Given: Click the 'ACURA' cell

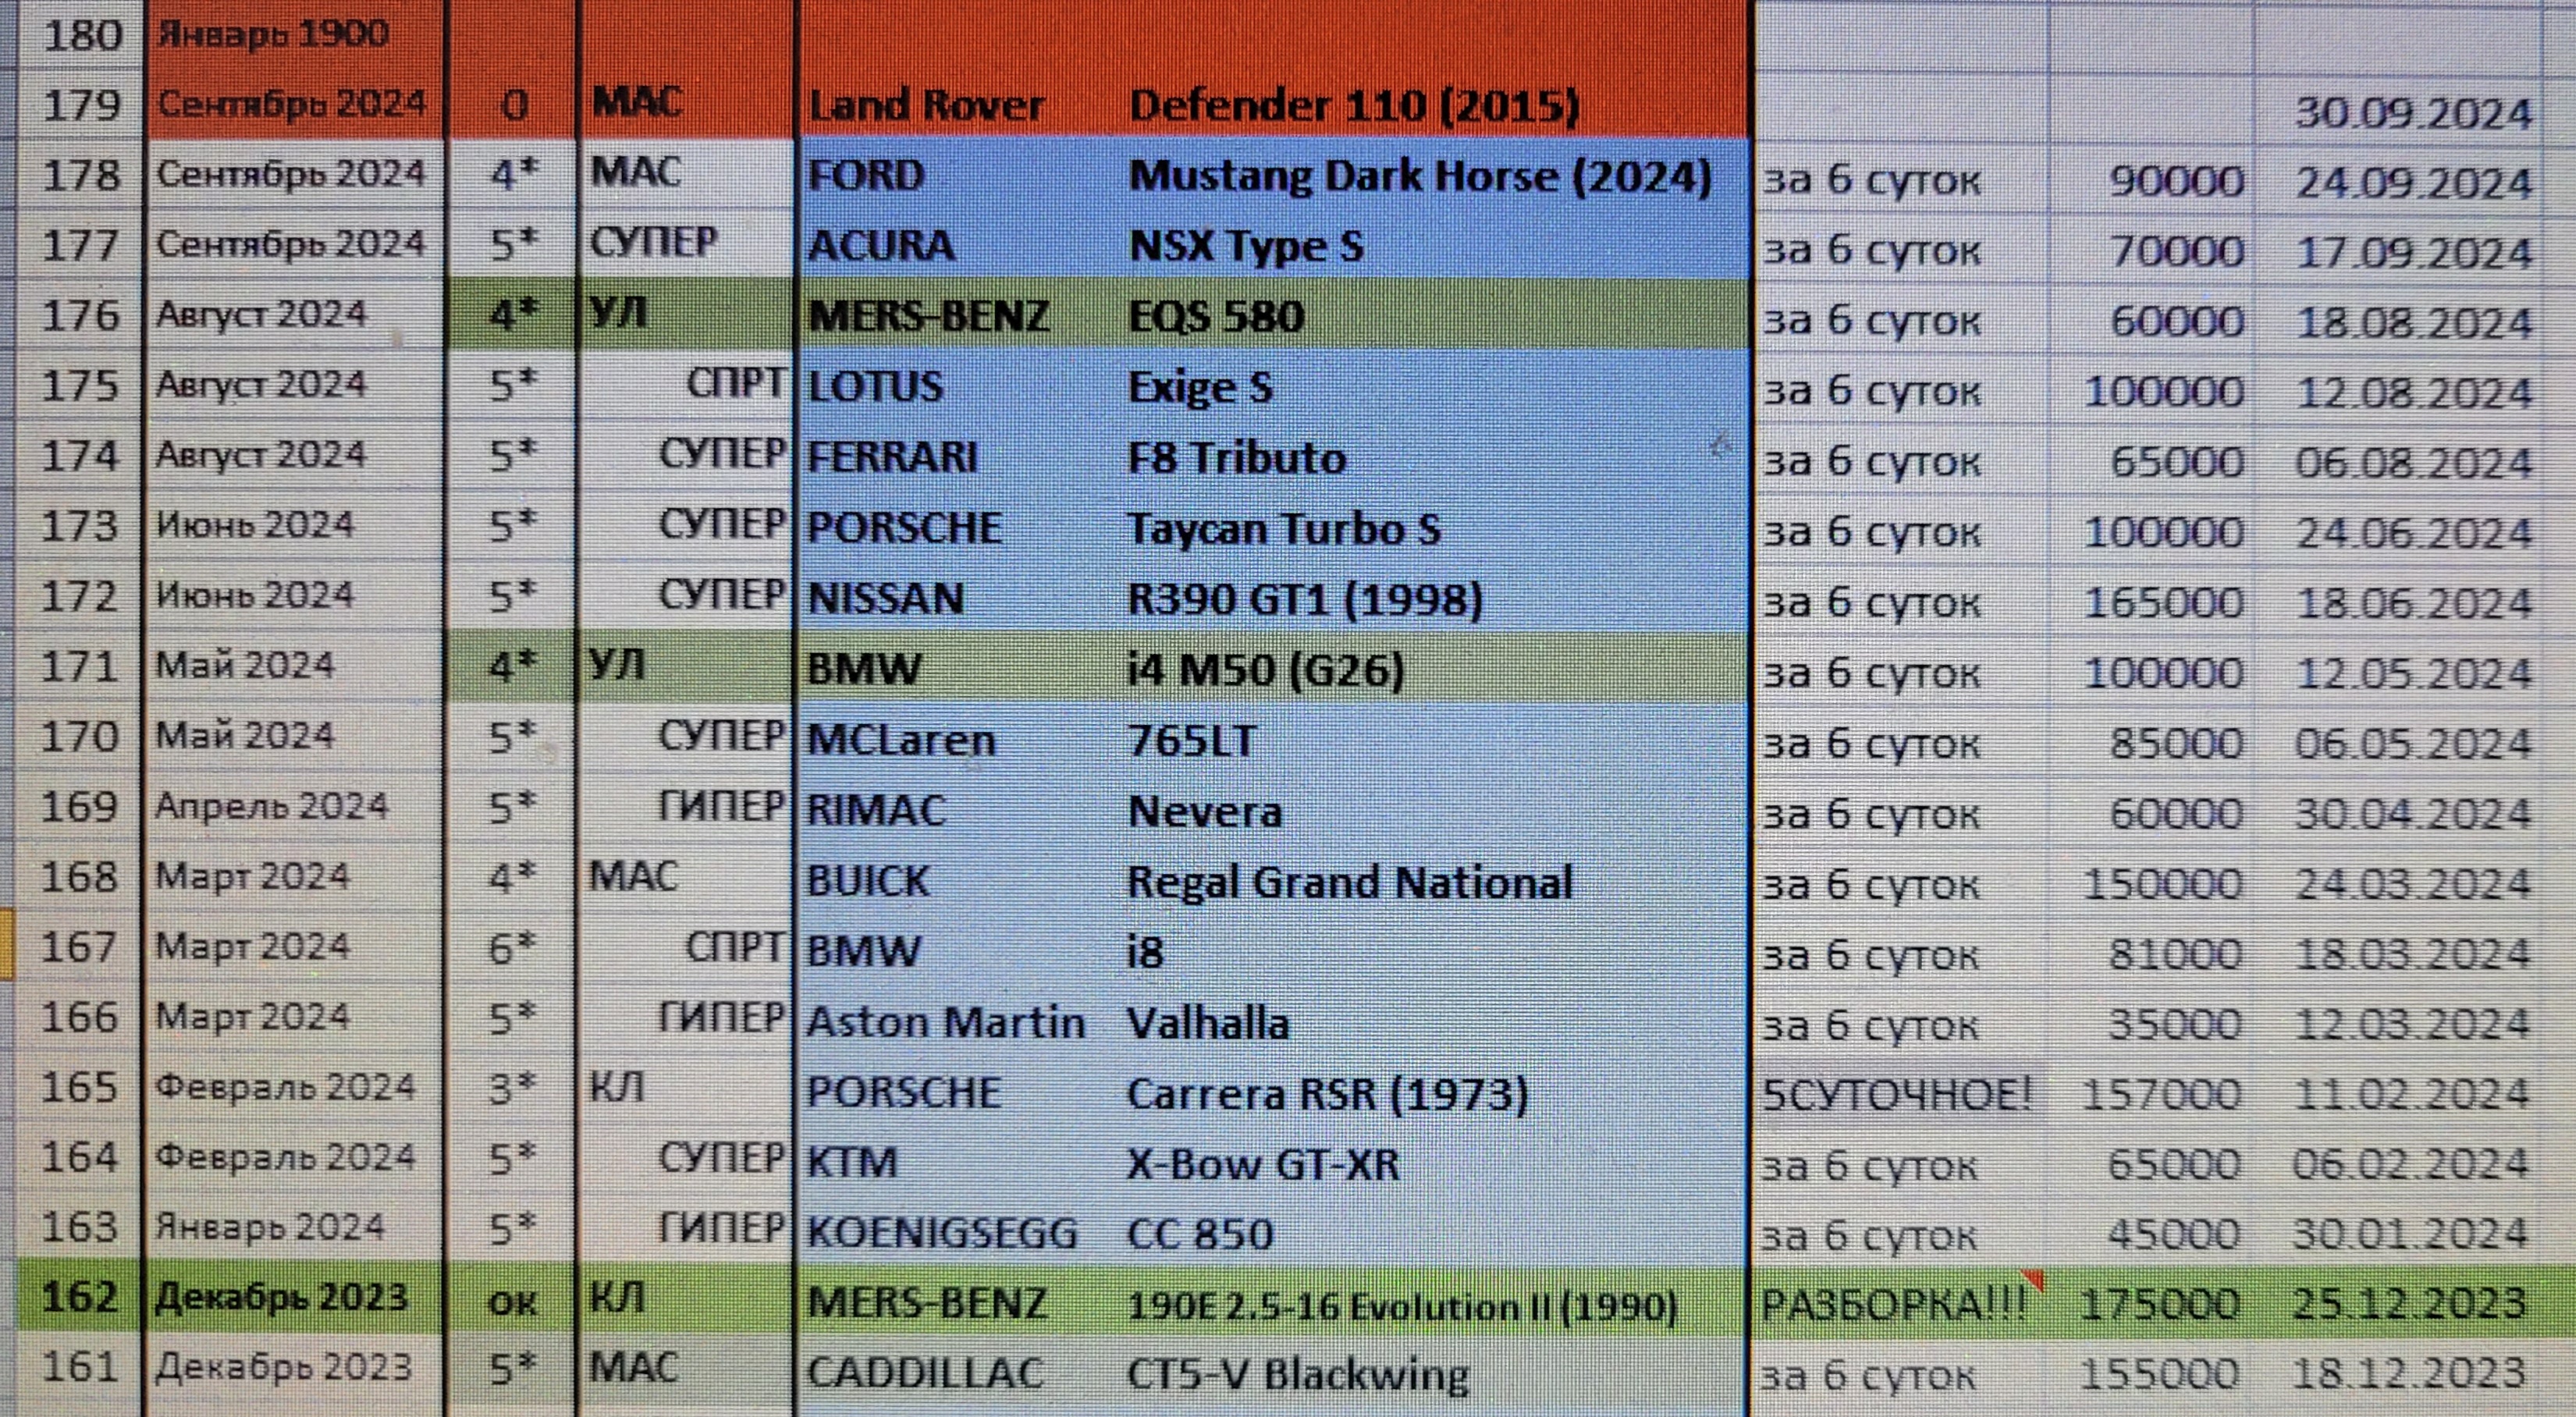Looking at the screenshot, I should tap(960, 246).
